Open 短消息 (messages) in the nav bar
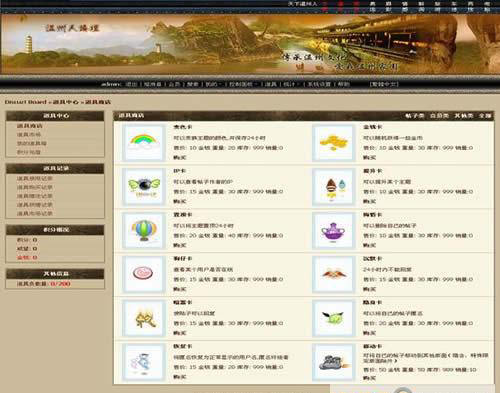This screenshot has width=500, height=393. pyautogui.click(x=153, y=84)
